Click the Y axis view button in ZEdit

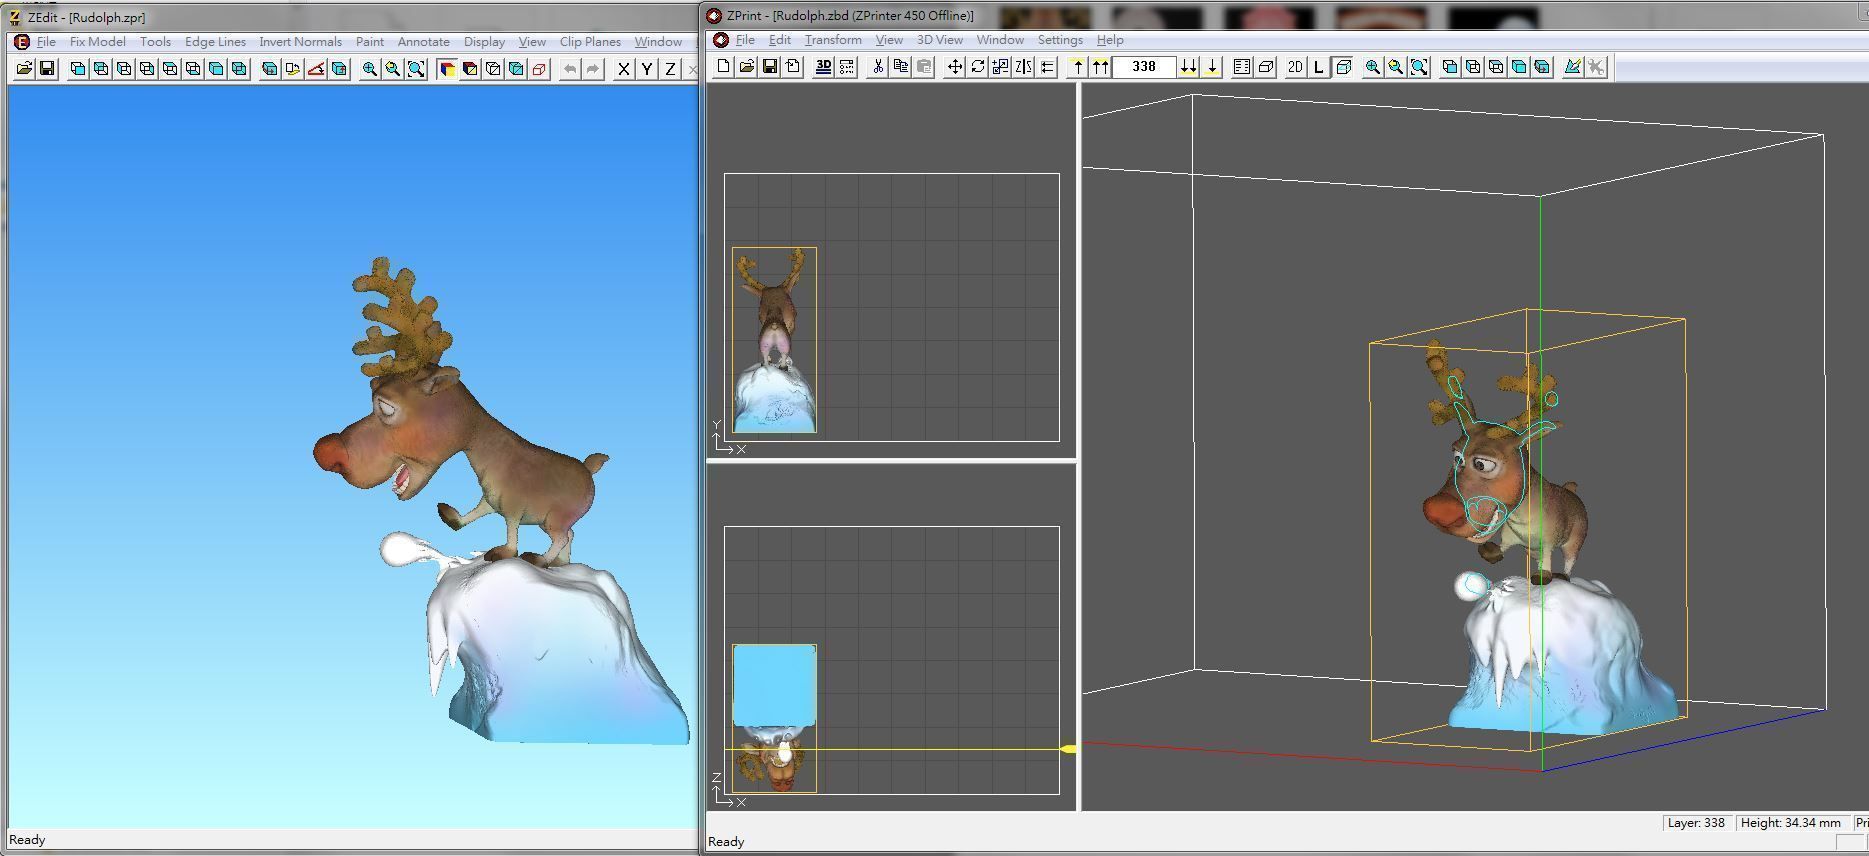(647, 68)
